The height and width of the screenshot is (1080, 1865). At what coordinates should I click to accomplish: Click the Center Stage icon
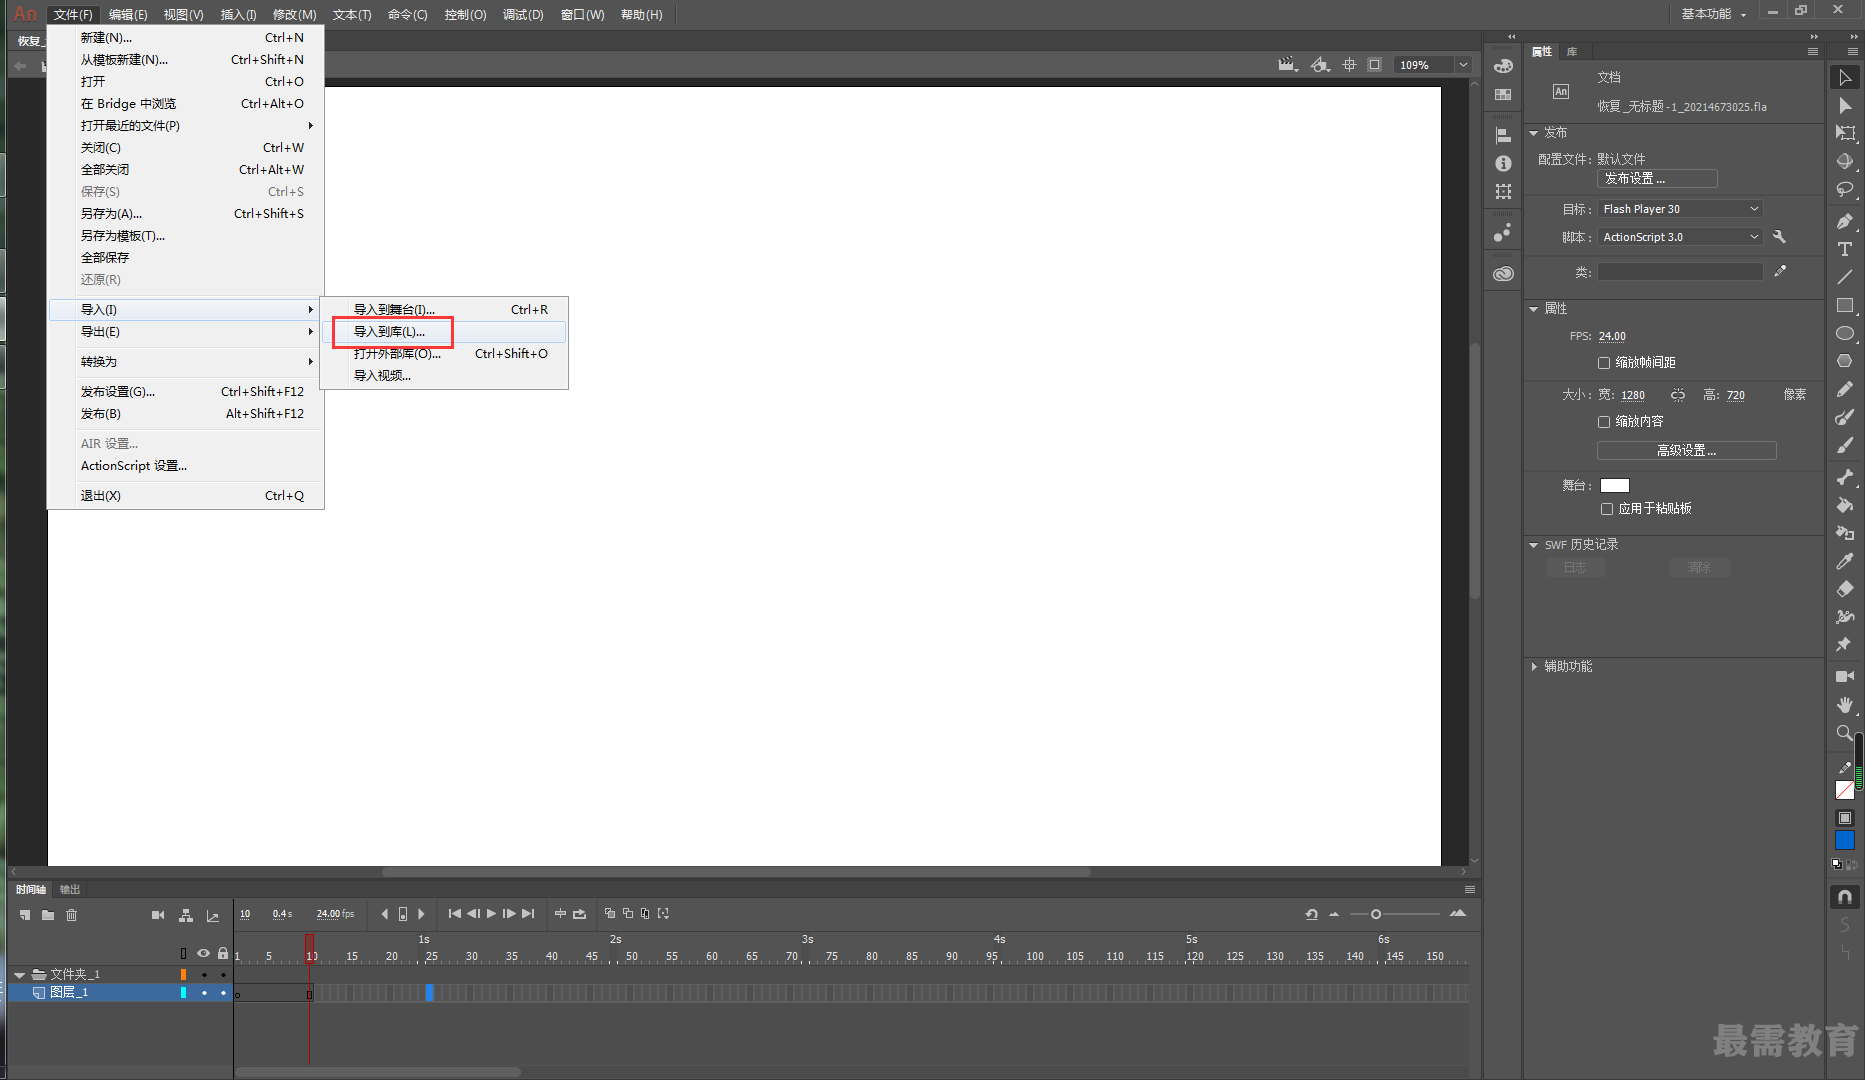coord(1349,65)
